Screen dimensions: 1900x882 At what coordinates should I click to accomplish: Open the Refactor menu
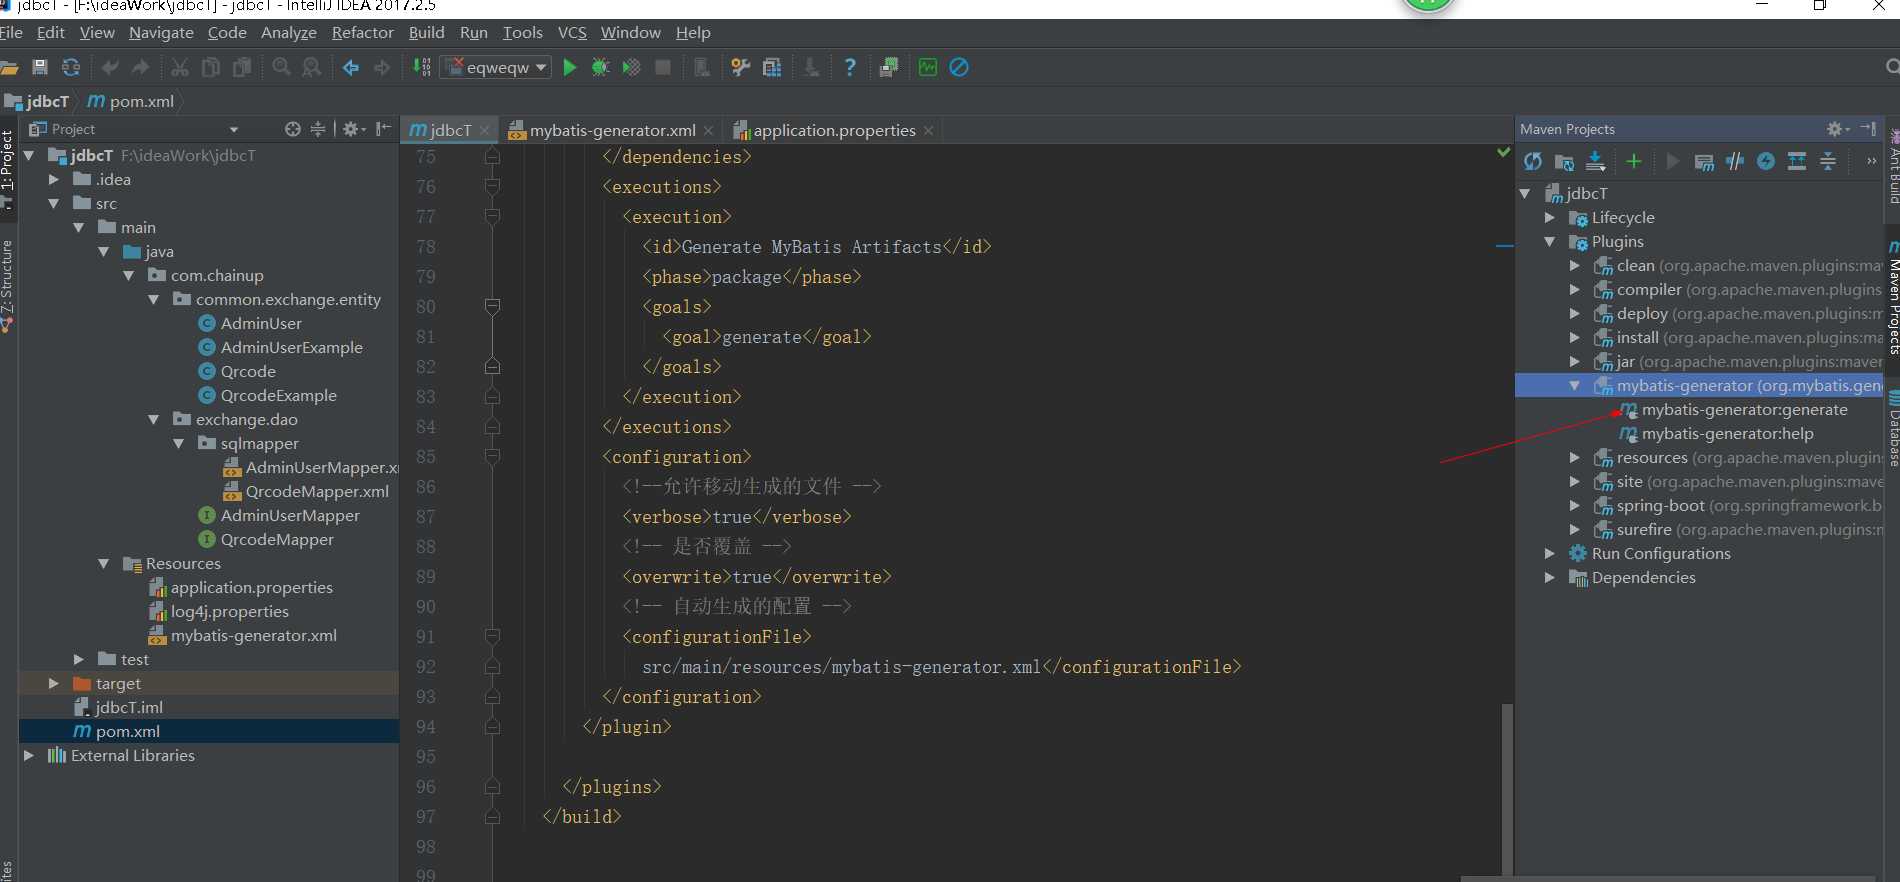pyautogui.click(x=362, y=33)
